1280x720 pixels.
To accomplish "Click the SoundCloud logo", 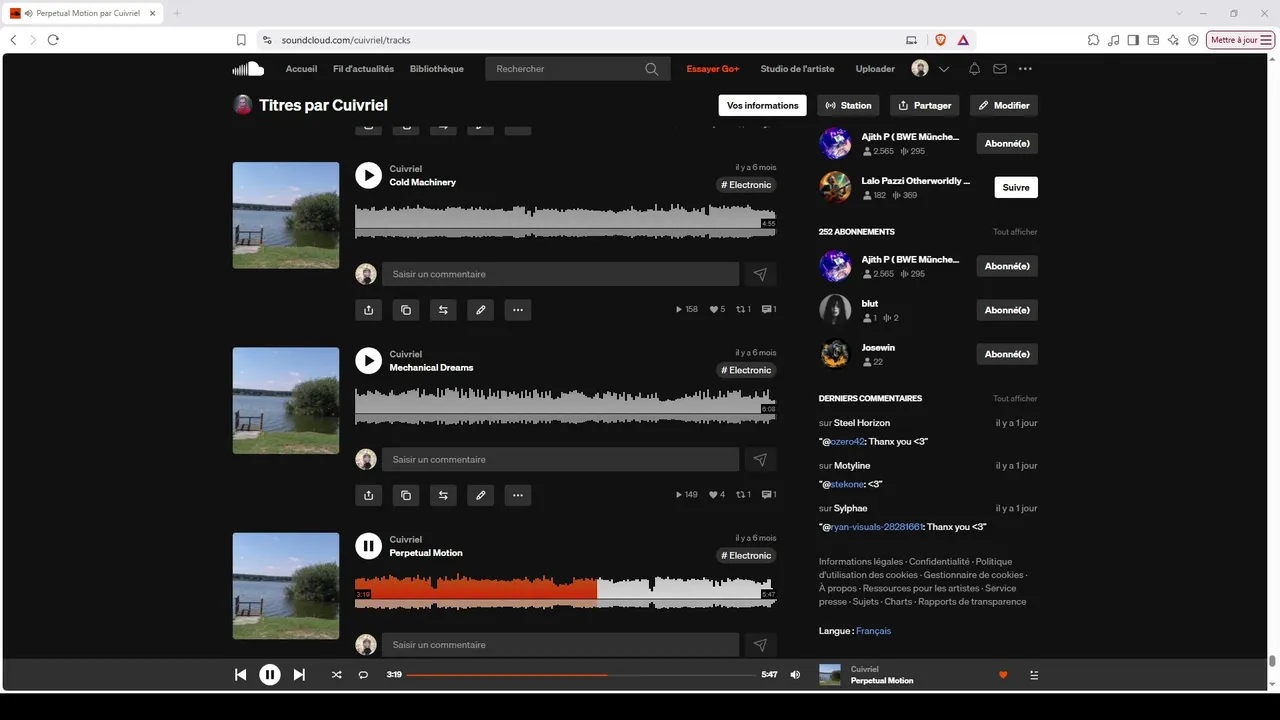I will click(x=248, y=69).
